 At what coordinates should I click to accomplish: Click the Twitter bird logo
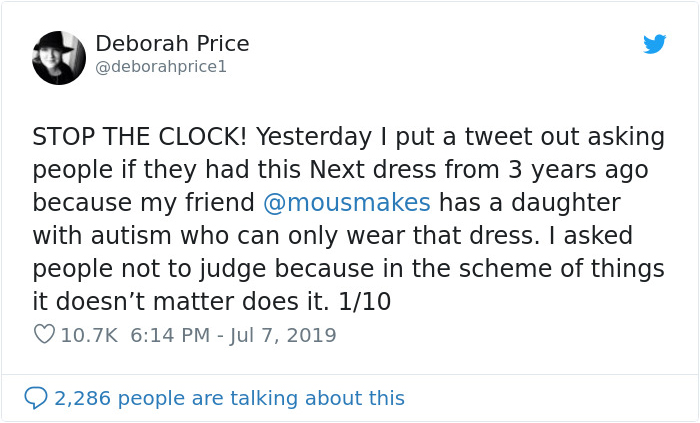pyautogui.click(x=654, y=45)
